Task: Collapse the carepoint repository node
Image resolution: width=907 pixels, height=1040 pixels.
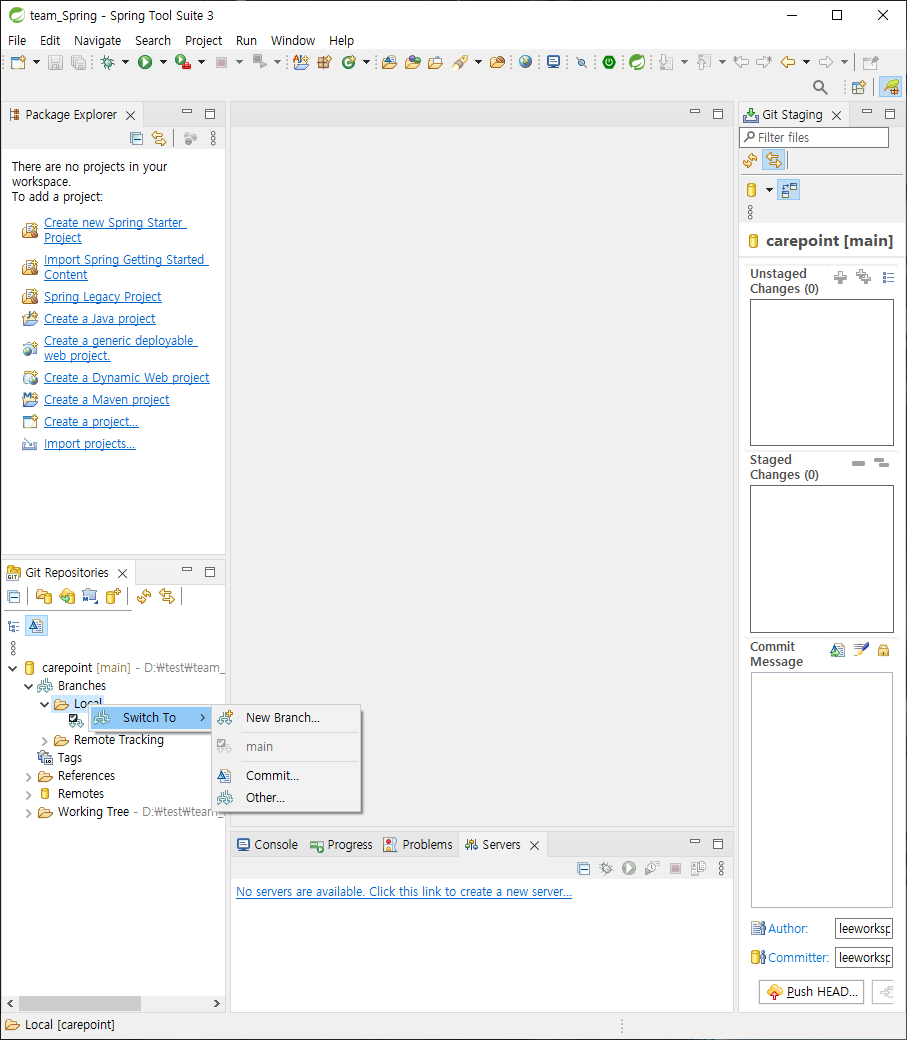Action: pos(13,668)
